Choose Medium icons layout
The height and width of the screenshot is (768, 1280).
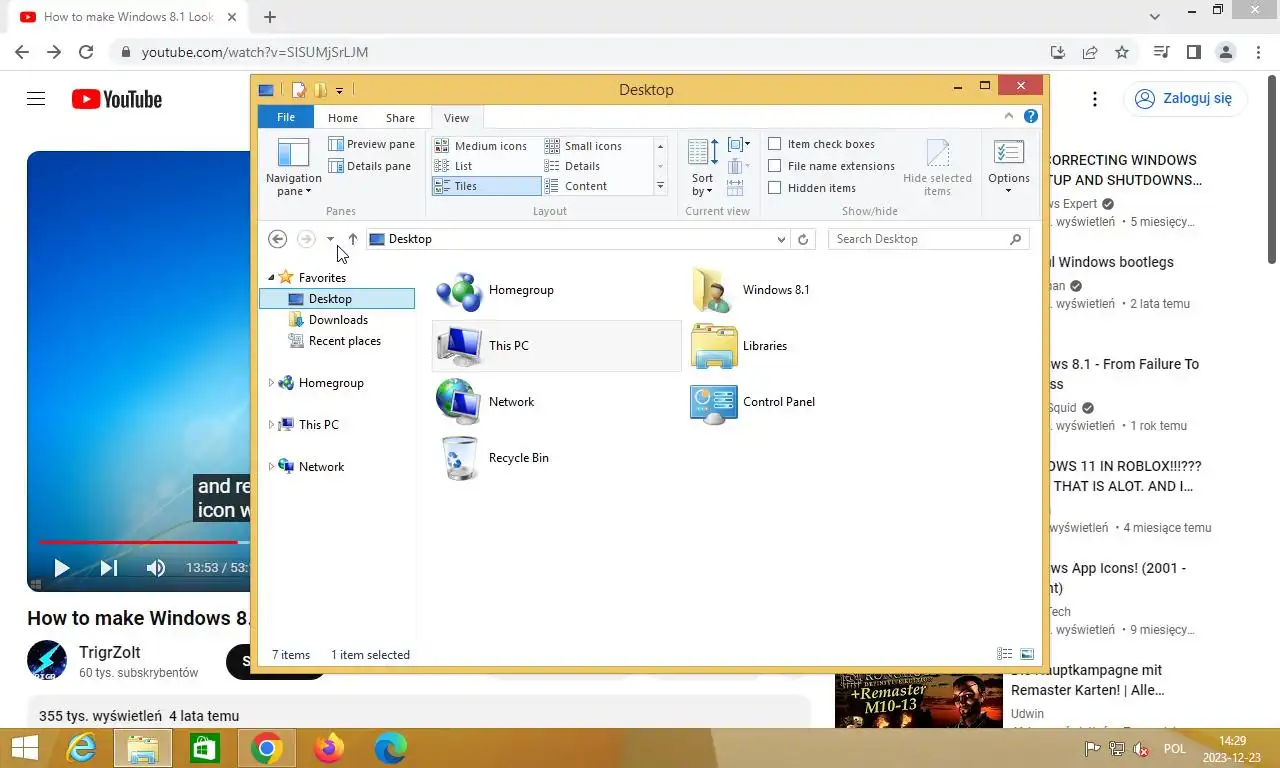click(481, 146)
